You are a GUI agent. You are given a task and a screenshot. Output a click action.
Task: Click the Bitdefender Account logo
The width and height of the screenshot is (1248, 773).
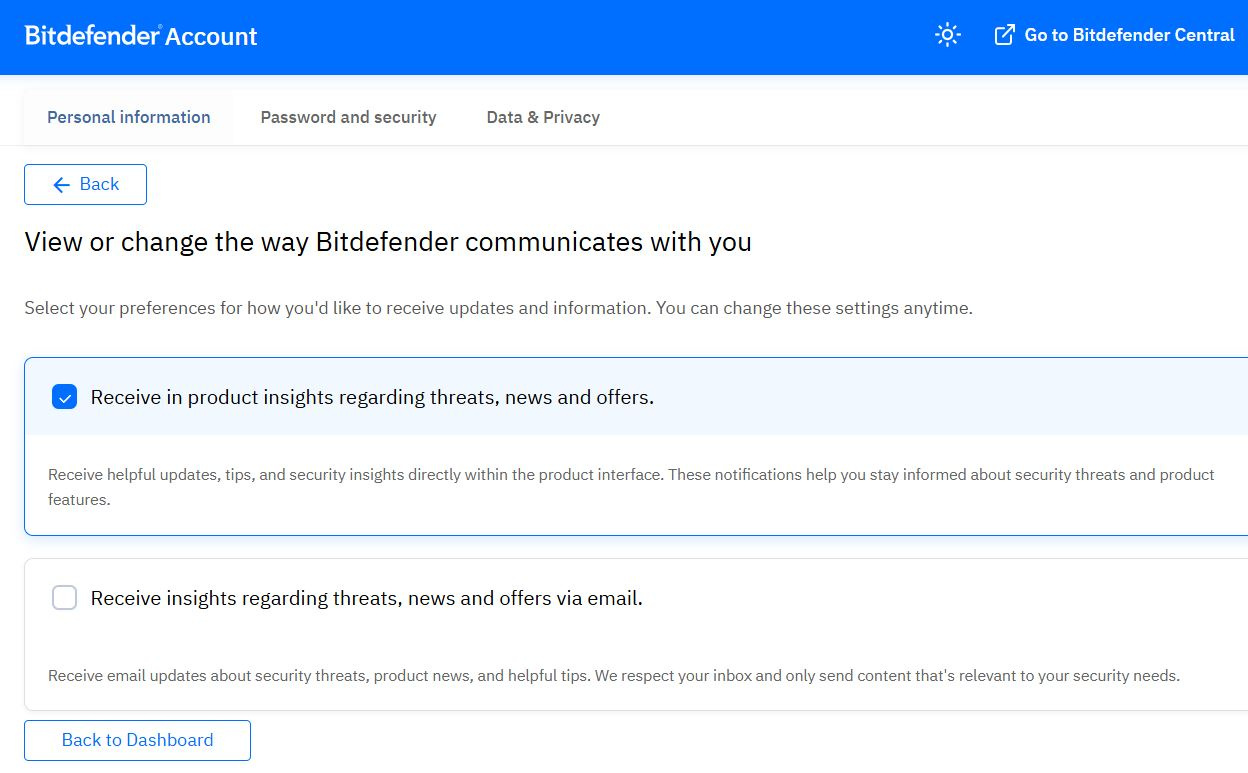(x=141, y=36)
